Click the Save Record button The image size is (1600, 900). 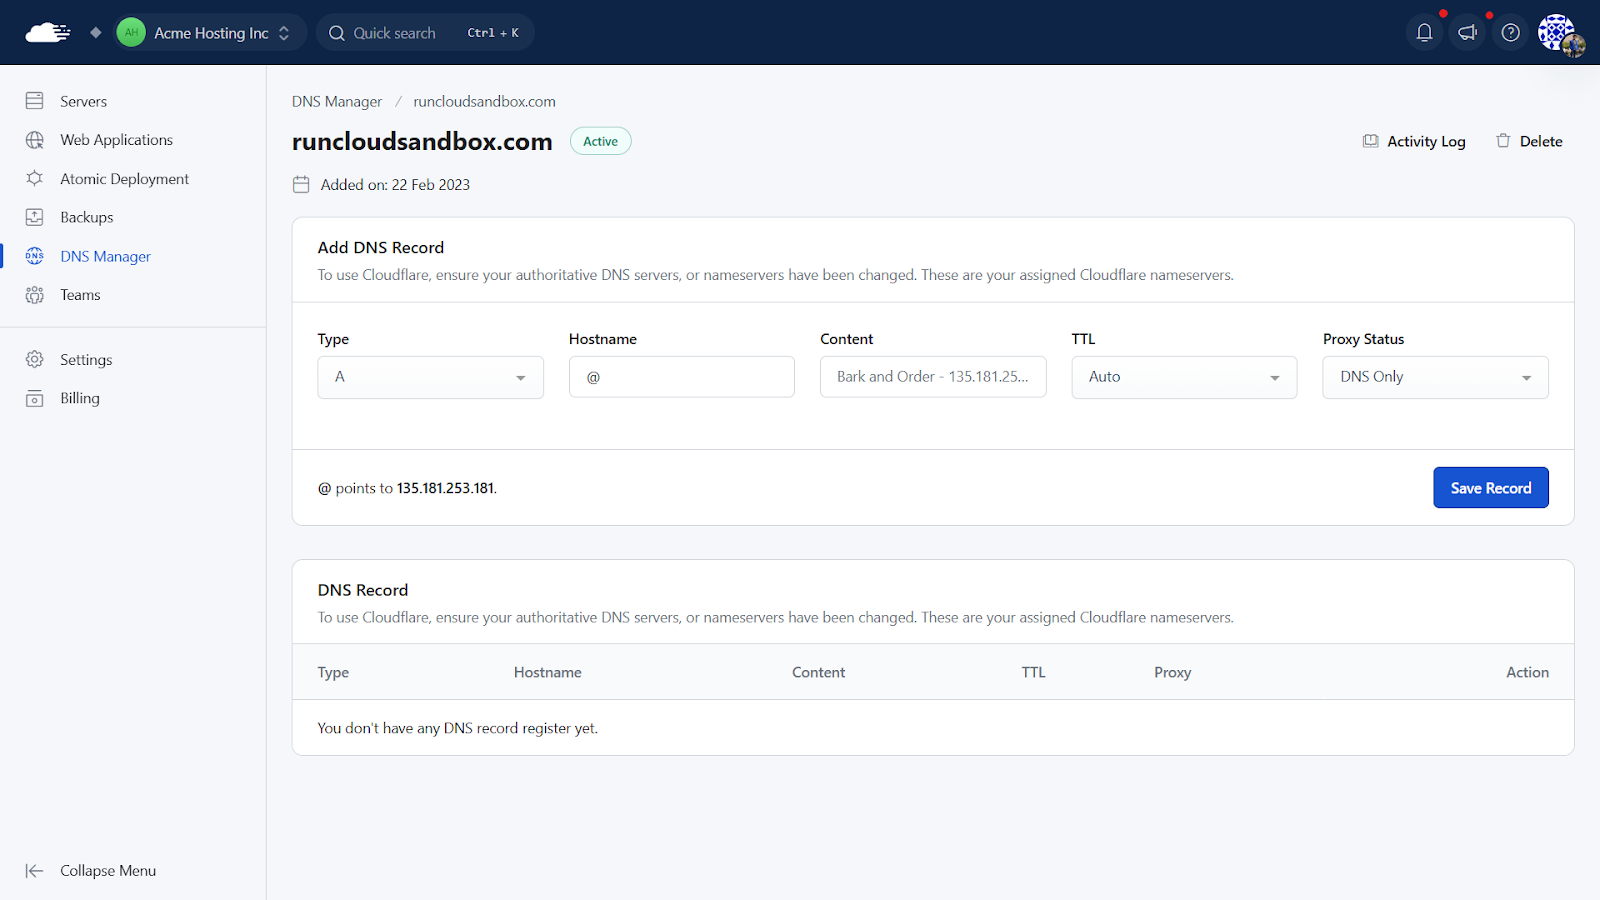coord(1490,488)
